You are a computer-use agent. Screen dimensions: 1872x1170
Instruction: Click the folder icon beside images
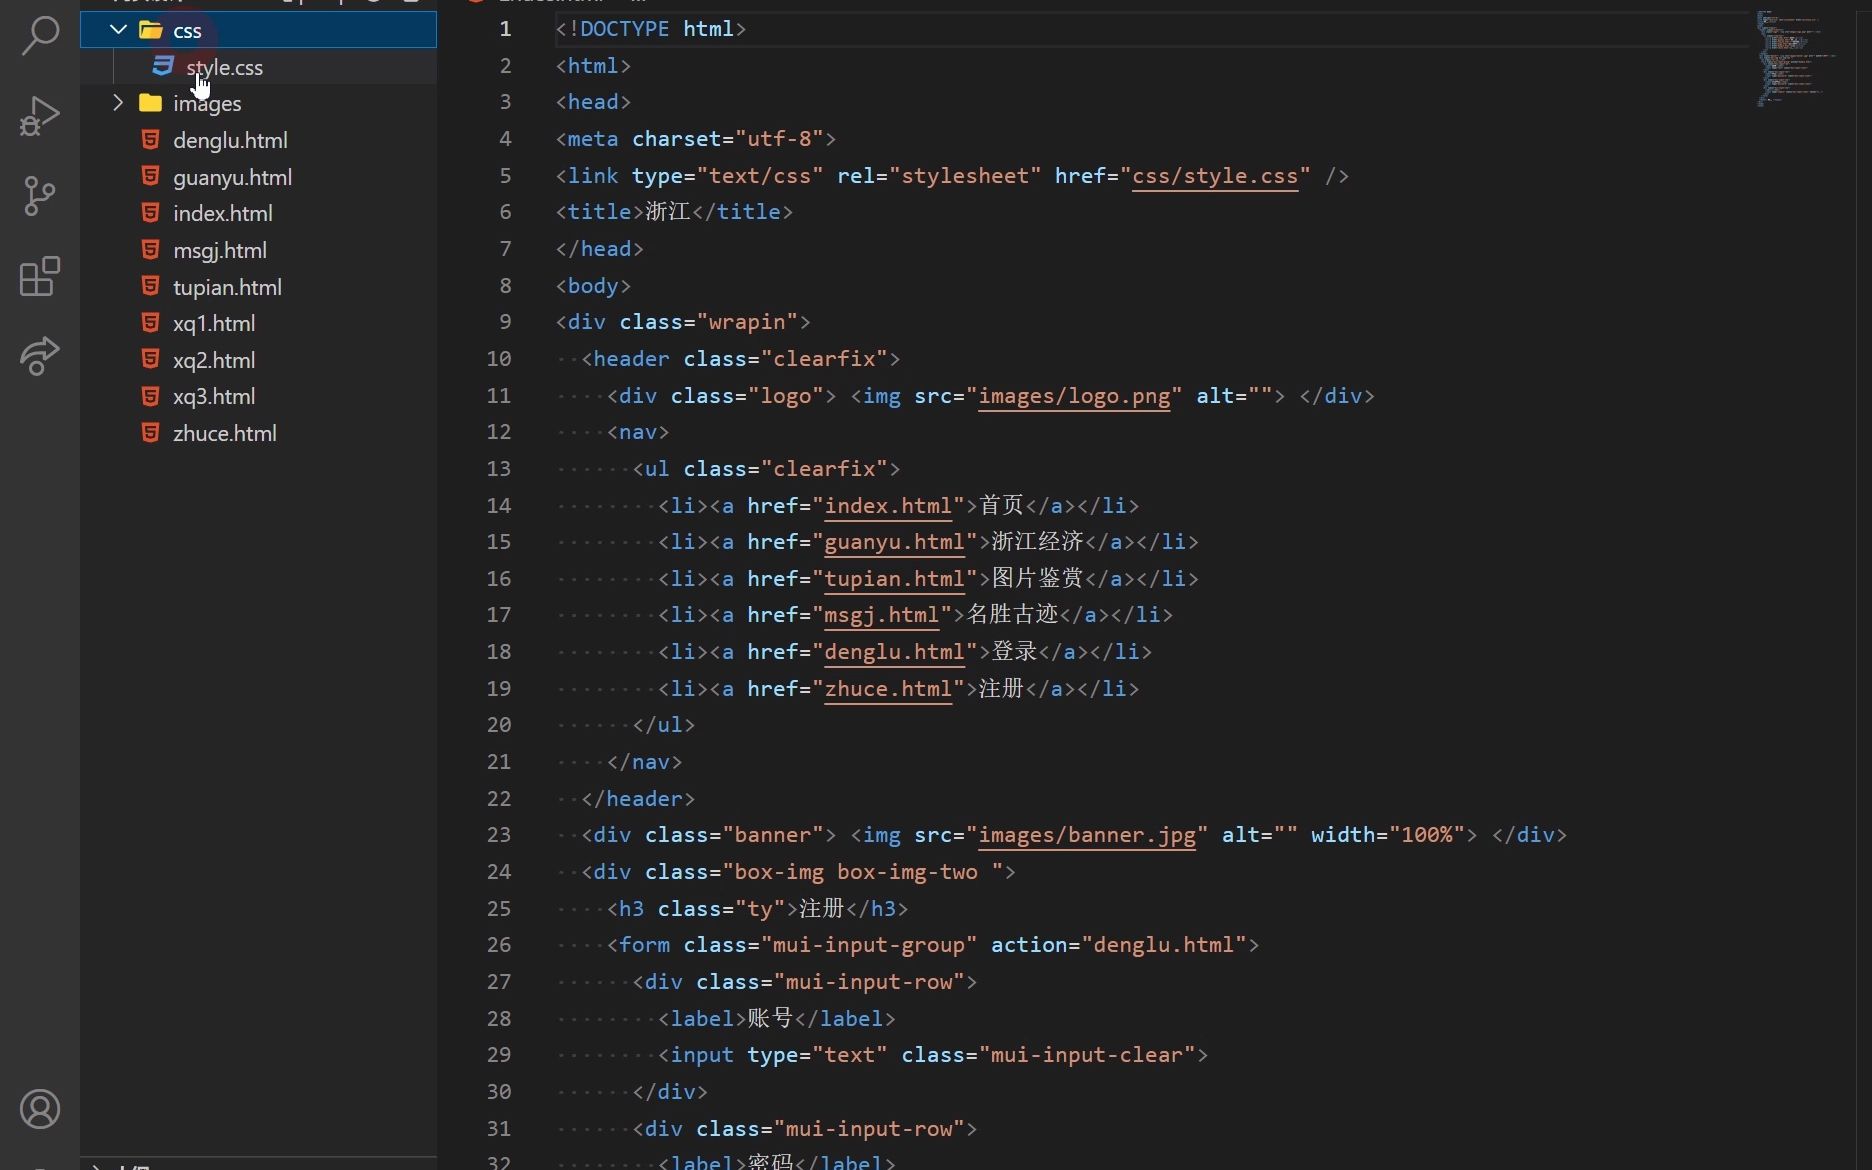(x=151, y=103)
